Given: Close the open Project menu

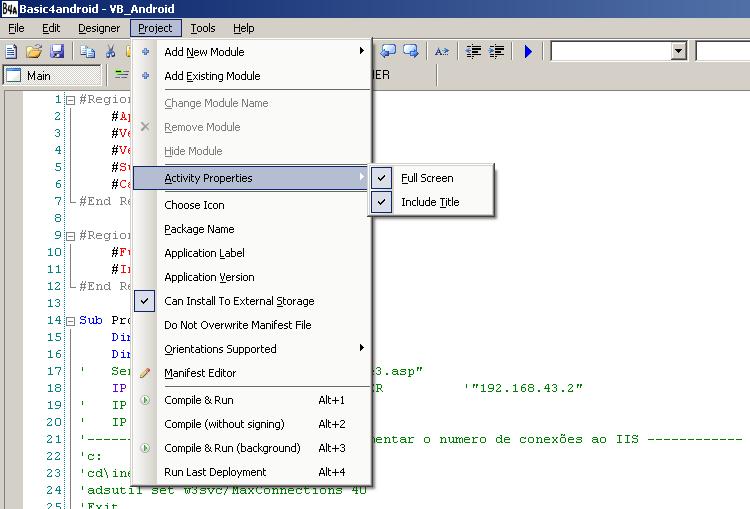Looking at the screenshot, I should 155,28.
